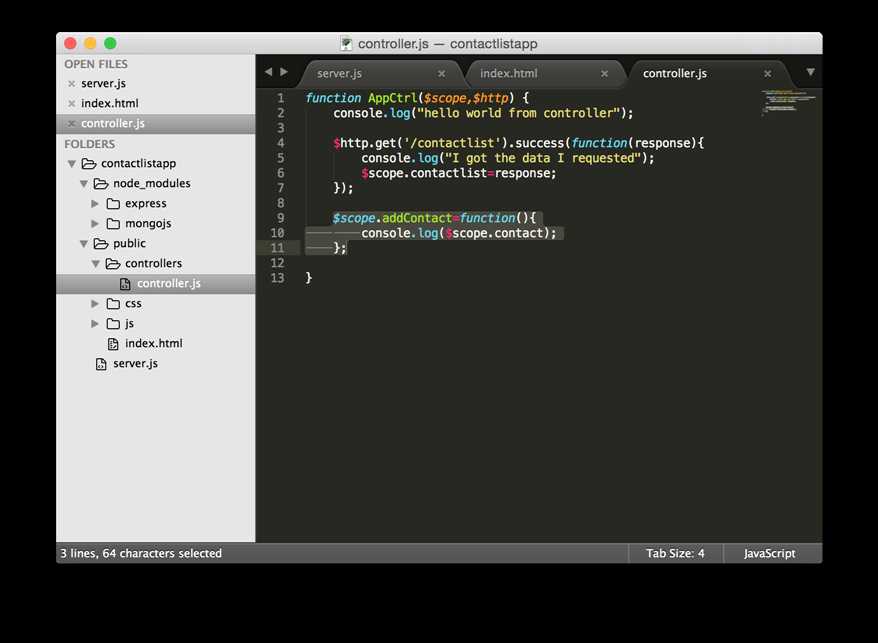The image size is (878, 643).
Task: Collapse the node_modules folder triangle
Action: point(83,184)
